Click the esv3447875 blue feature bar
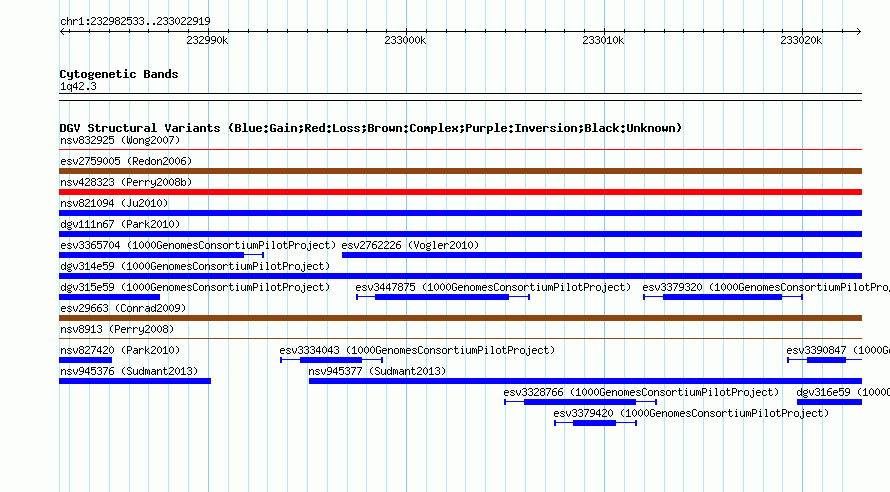890x492 pixels. pos(442,297)
